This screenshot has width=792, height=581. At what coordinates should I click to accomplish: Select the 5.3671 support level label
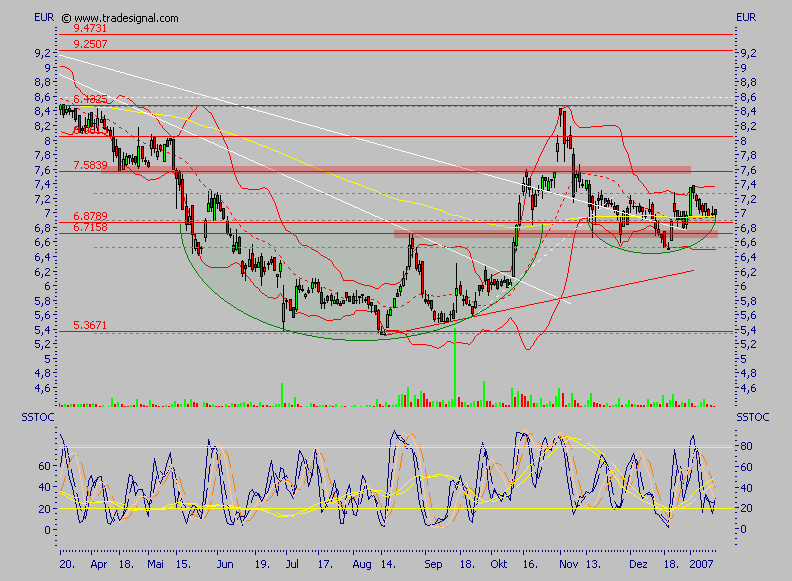(x=90, y=325)
